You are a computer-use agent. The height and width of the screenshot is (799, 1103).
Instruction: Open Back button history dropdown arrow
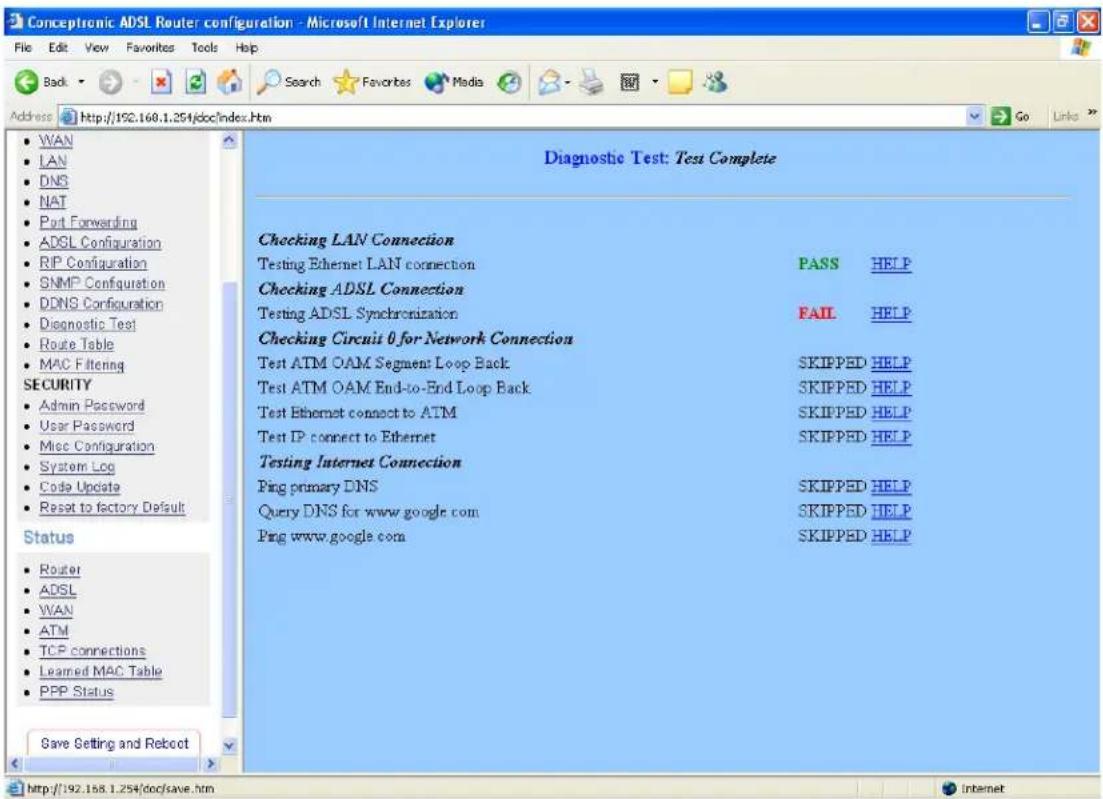coord(82,82)
